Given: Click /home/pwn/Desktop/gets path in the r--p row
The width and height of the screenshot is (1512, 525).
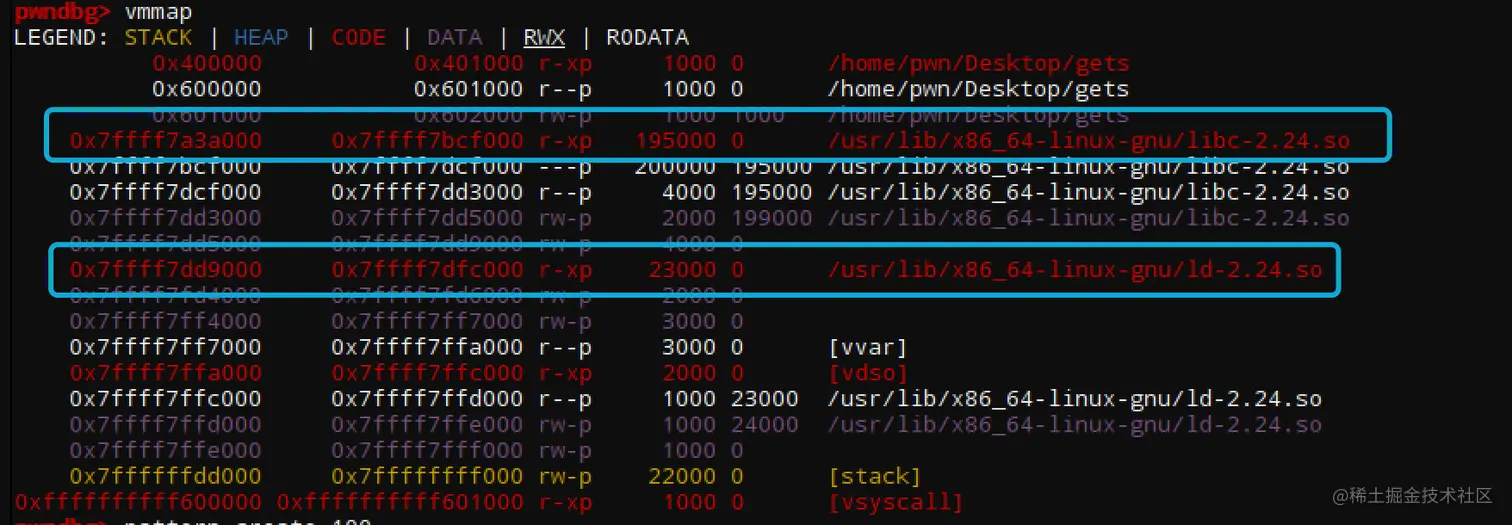Looking at the screenshot, I should [x=979, y=89].
